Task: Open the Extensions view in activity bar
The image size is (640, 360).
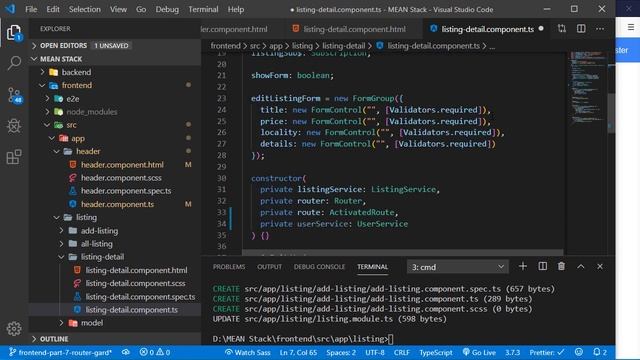Action: click(x=14, y=157)
